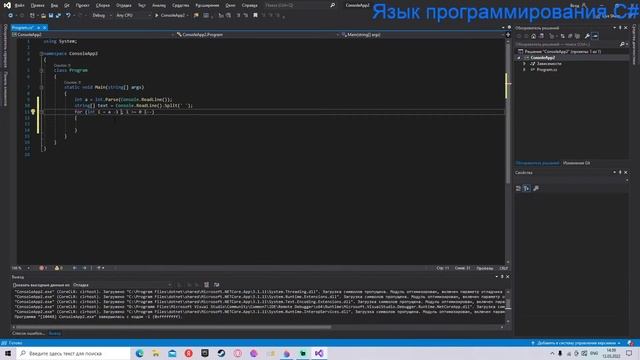640x360 pixels.
Task: Click the wrench Properties icon in Solution Explorer
Action: [587, 36]
